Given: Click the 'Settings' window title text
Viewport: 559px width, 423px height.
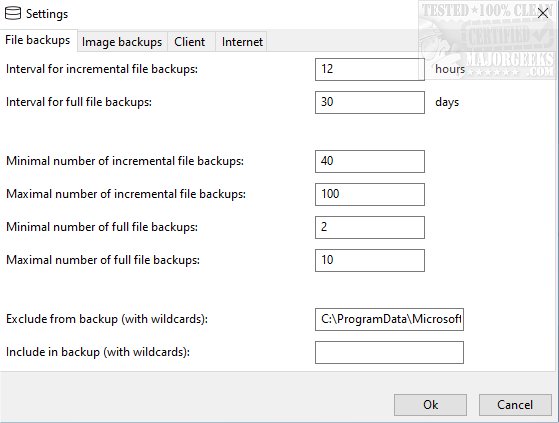Looking at the screenshot, I should click(x=47, y=14).
